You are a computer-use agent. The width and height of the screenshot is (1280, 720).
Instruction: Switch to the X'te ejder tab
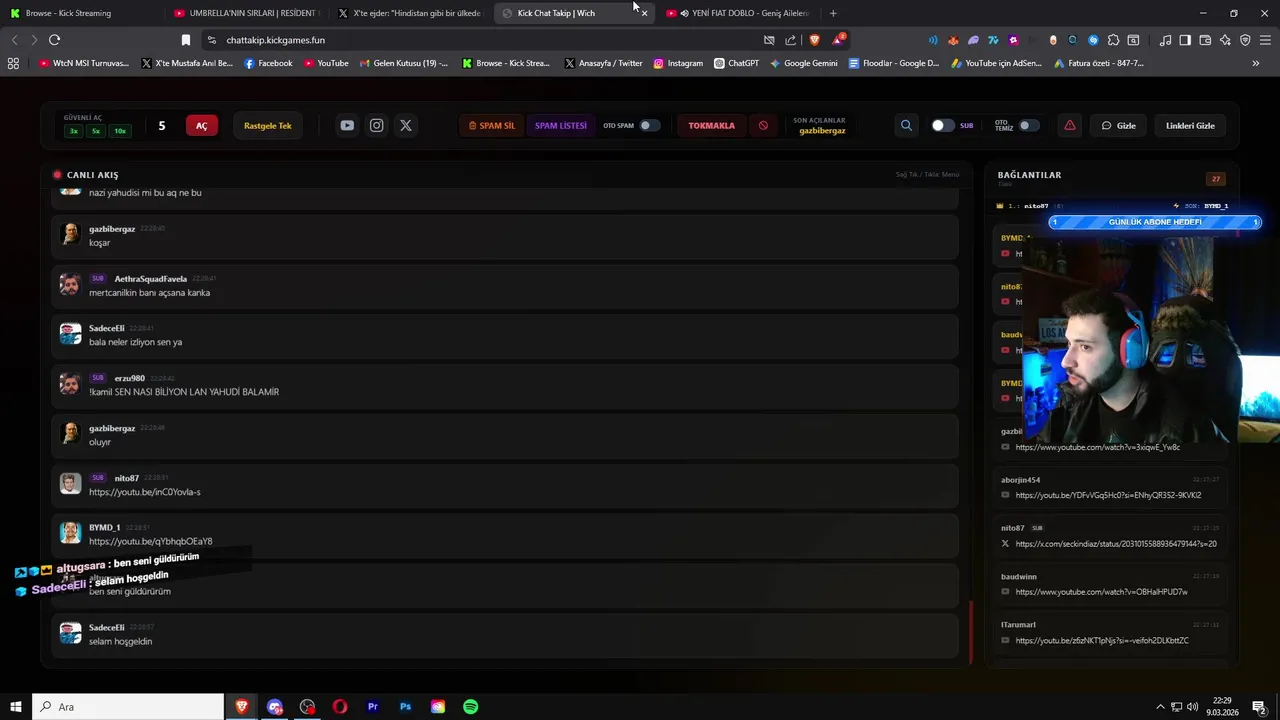click(409, 13)
